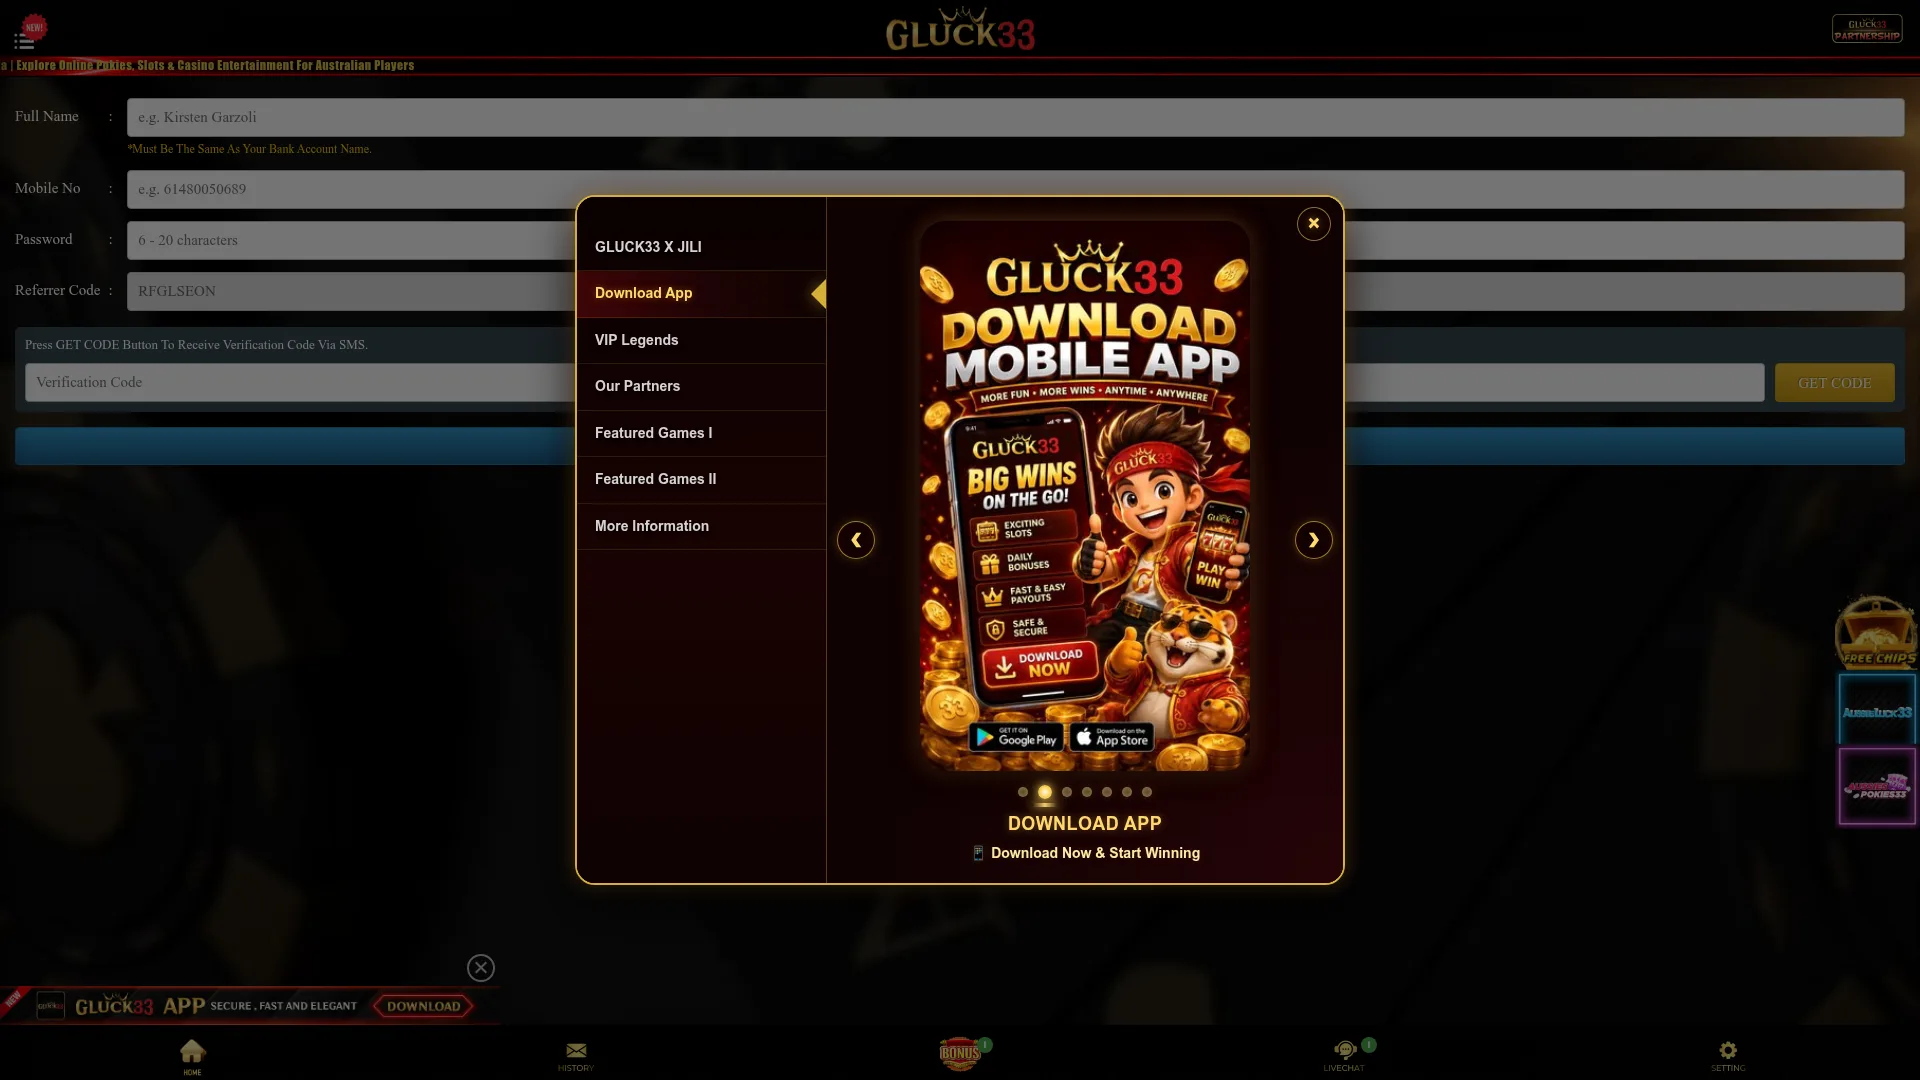Open the hamburger menu icon at top left
The width and height of the screenshot is (1920, 1080).
[x=24, y=41]
